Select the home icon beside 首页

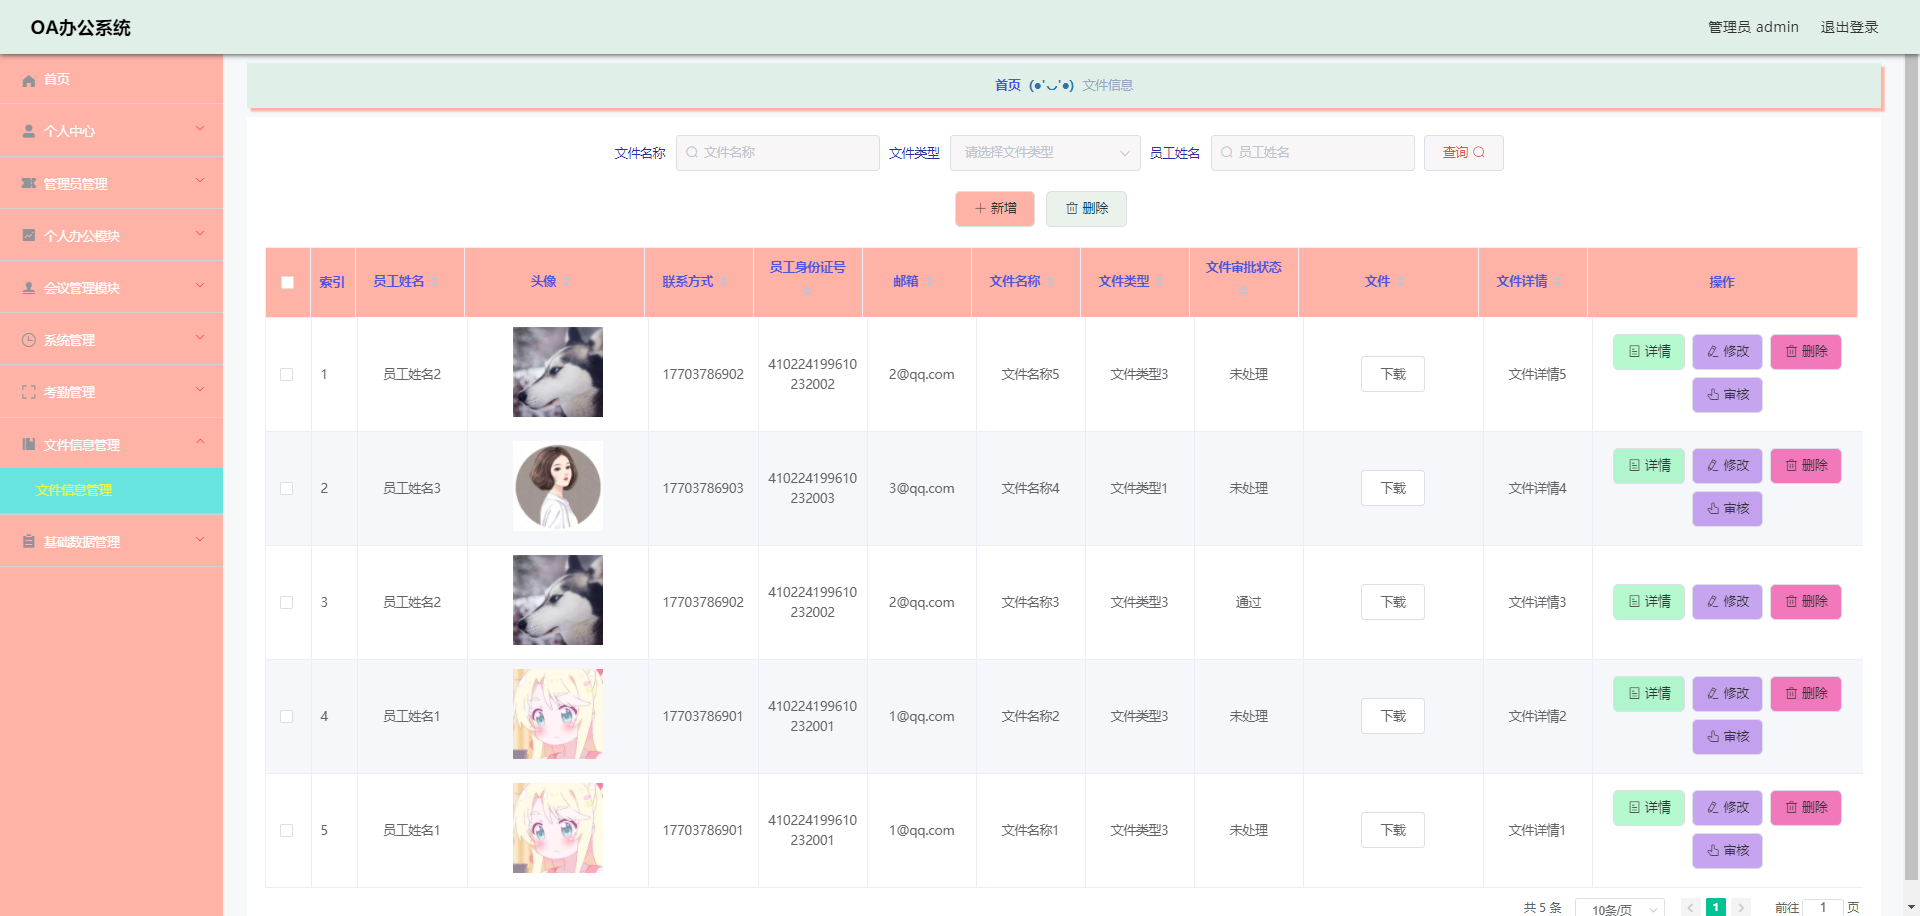point(28,80)
